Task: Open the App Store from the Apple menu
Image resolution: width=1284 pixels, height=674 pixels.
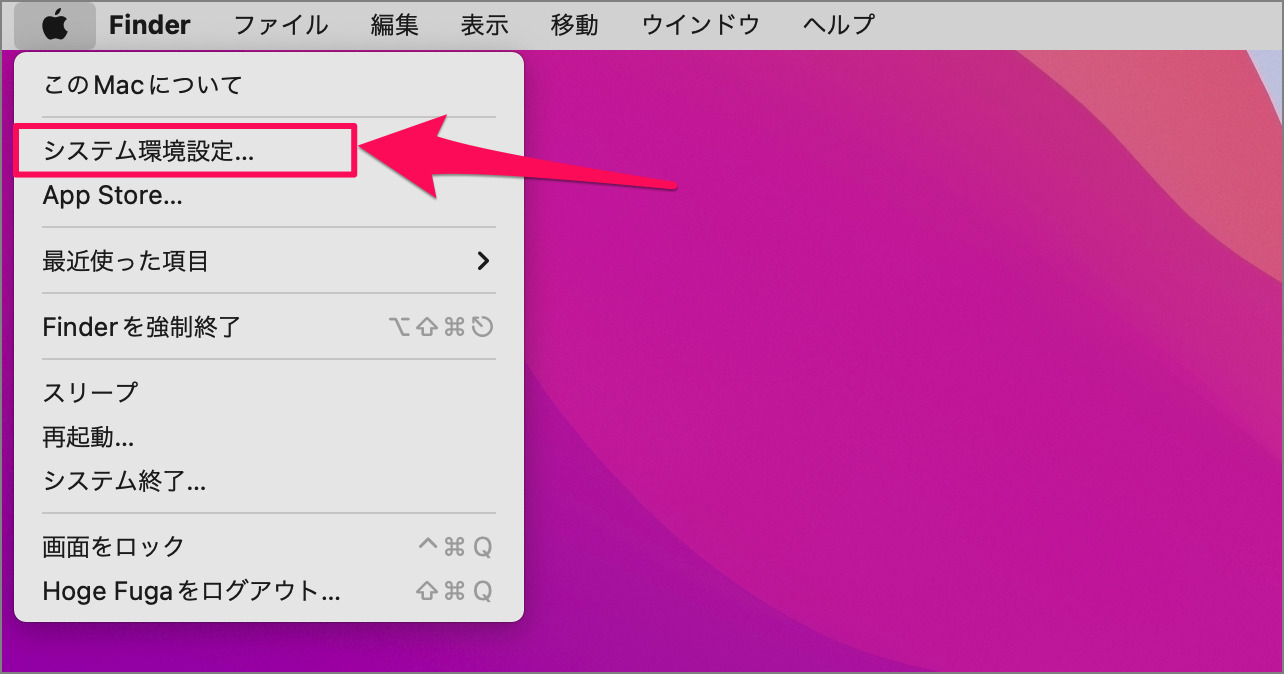Action: [112, 195]
